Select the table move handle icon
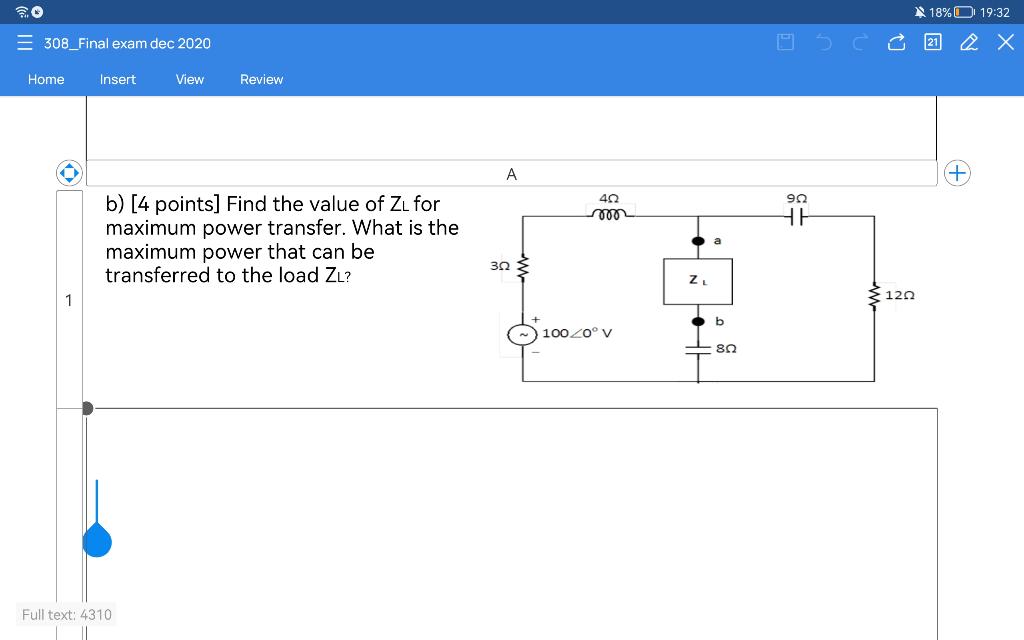The image size is (1024, 640). coord(69,173)
